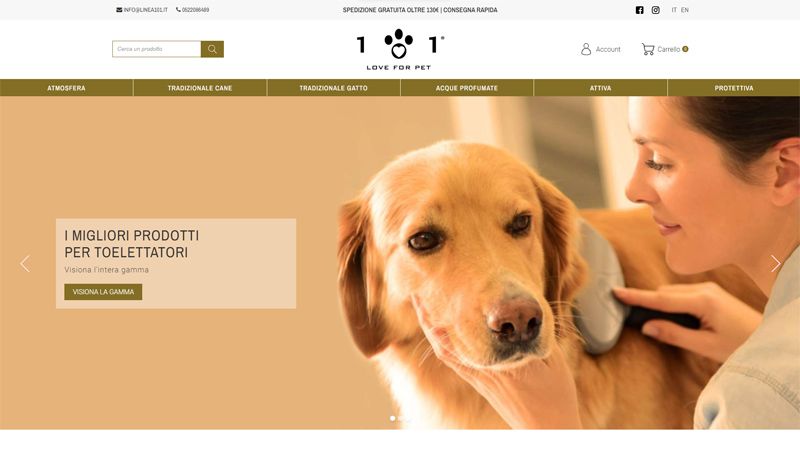Viewport: 800px width, 450px height.
Task: Switch language to IT
Action: [674, 10]
